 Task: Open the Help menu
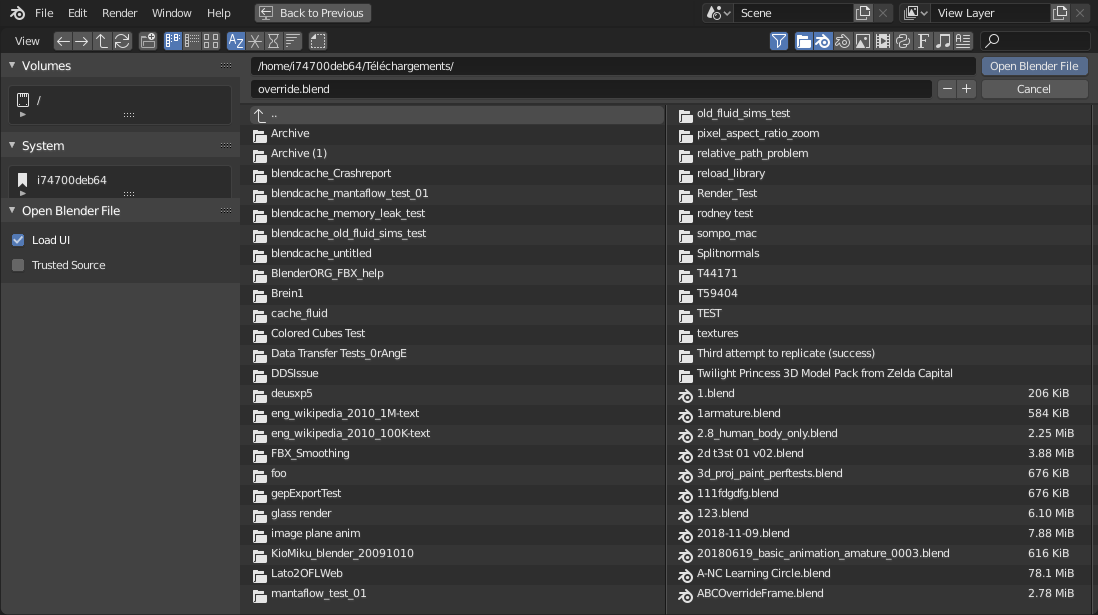pos(218,13)
